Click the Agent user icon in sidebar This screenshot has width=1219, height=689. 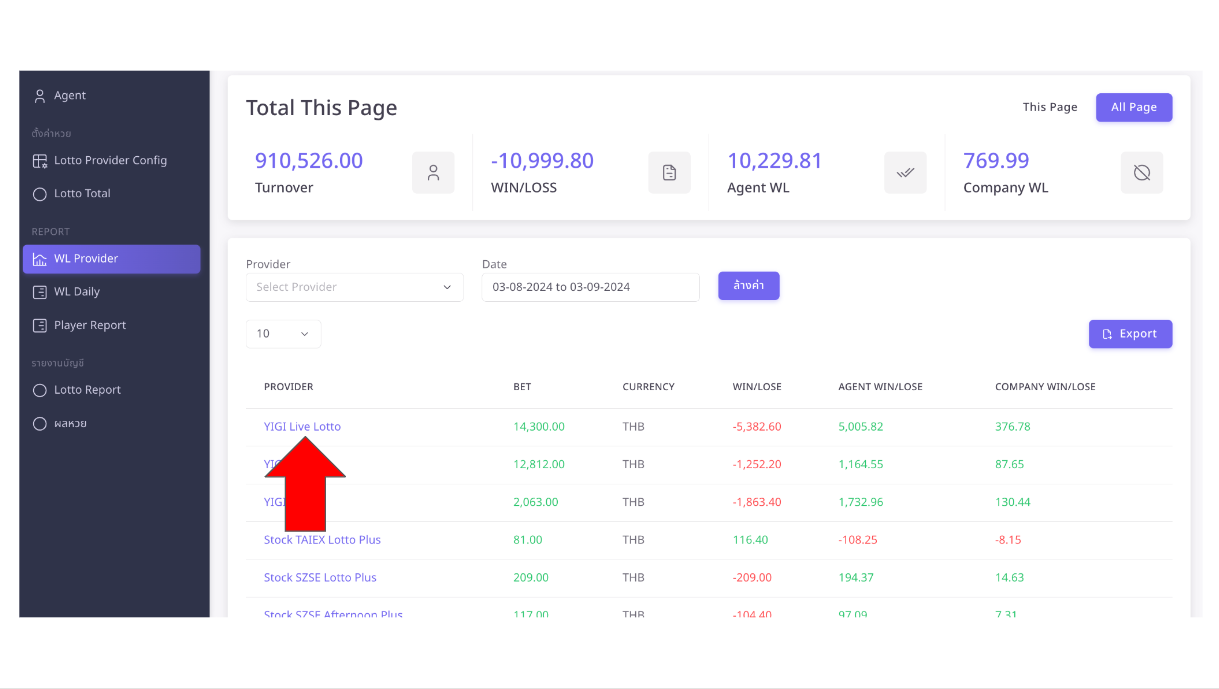[40, 96]
